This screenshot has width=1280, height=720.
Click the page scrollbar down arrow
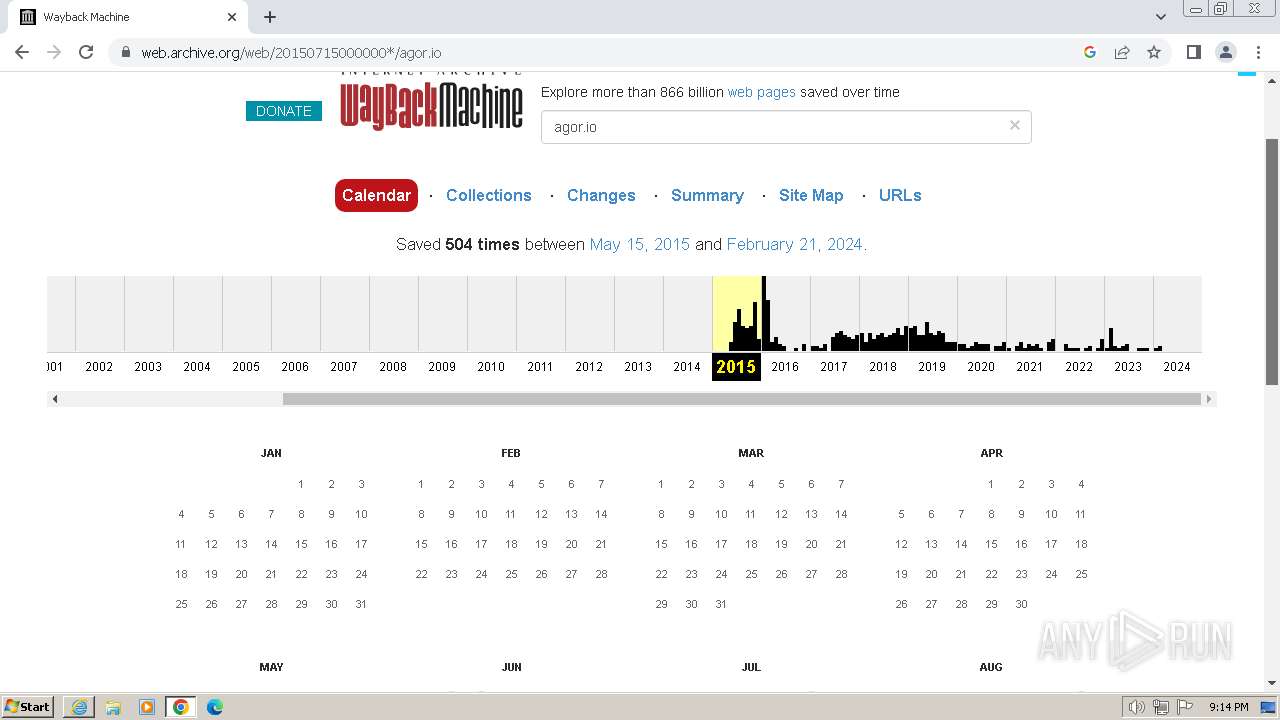1272,684
